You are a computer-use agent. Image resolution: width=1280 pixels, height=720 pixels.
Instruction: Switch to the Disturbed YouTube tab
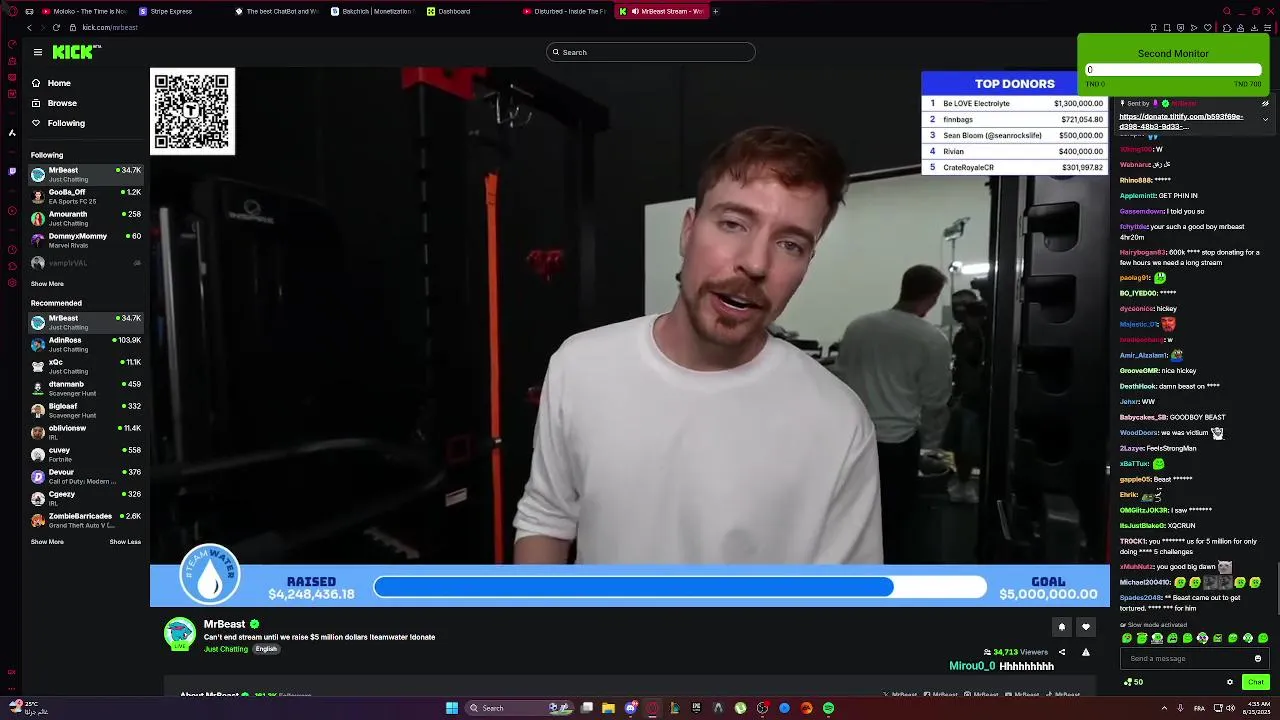(564, 11)
